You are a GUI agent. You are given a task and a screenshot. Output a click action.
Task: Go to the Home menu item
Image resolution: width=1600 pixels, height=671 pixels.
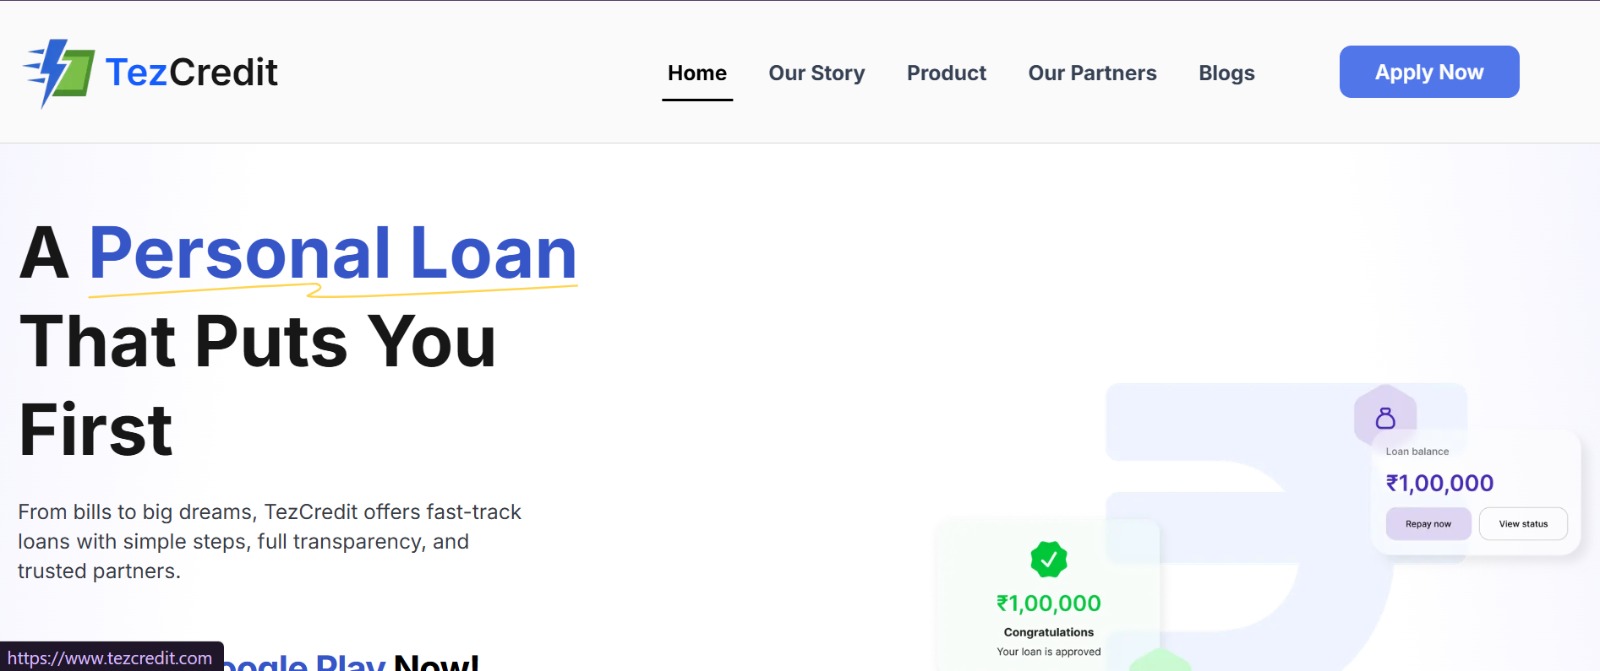click(x=697, y=73)
